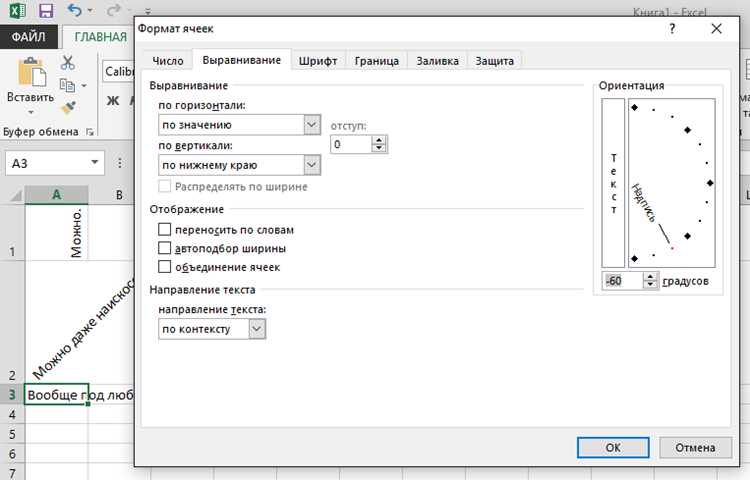750x480 pixels.
Task: Expand по вертикали alignment dropdown
Action: click(x=239, y=165)
